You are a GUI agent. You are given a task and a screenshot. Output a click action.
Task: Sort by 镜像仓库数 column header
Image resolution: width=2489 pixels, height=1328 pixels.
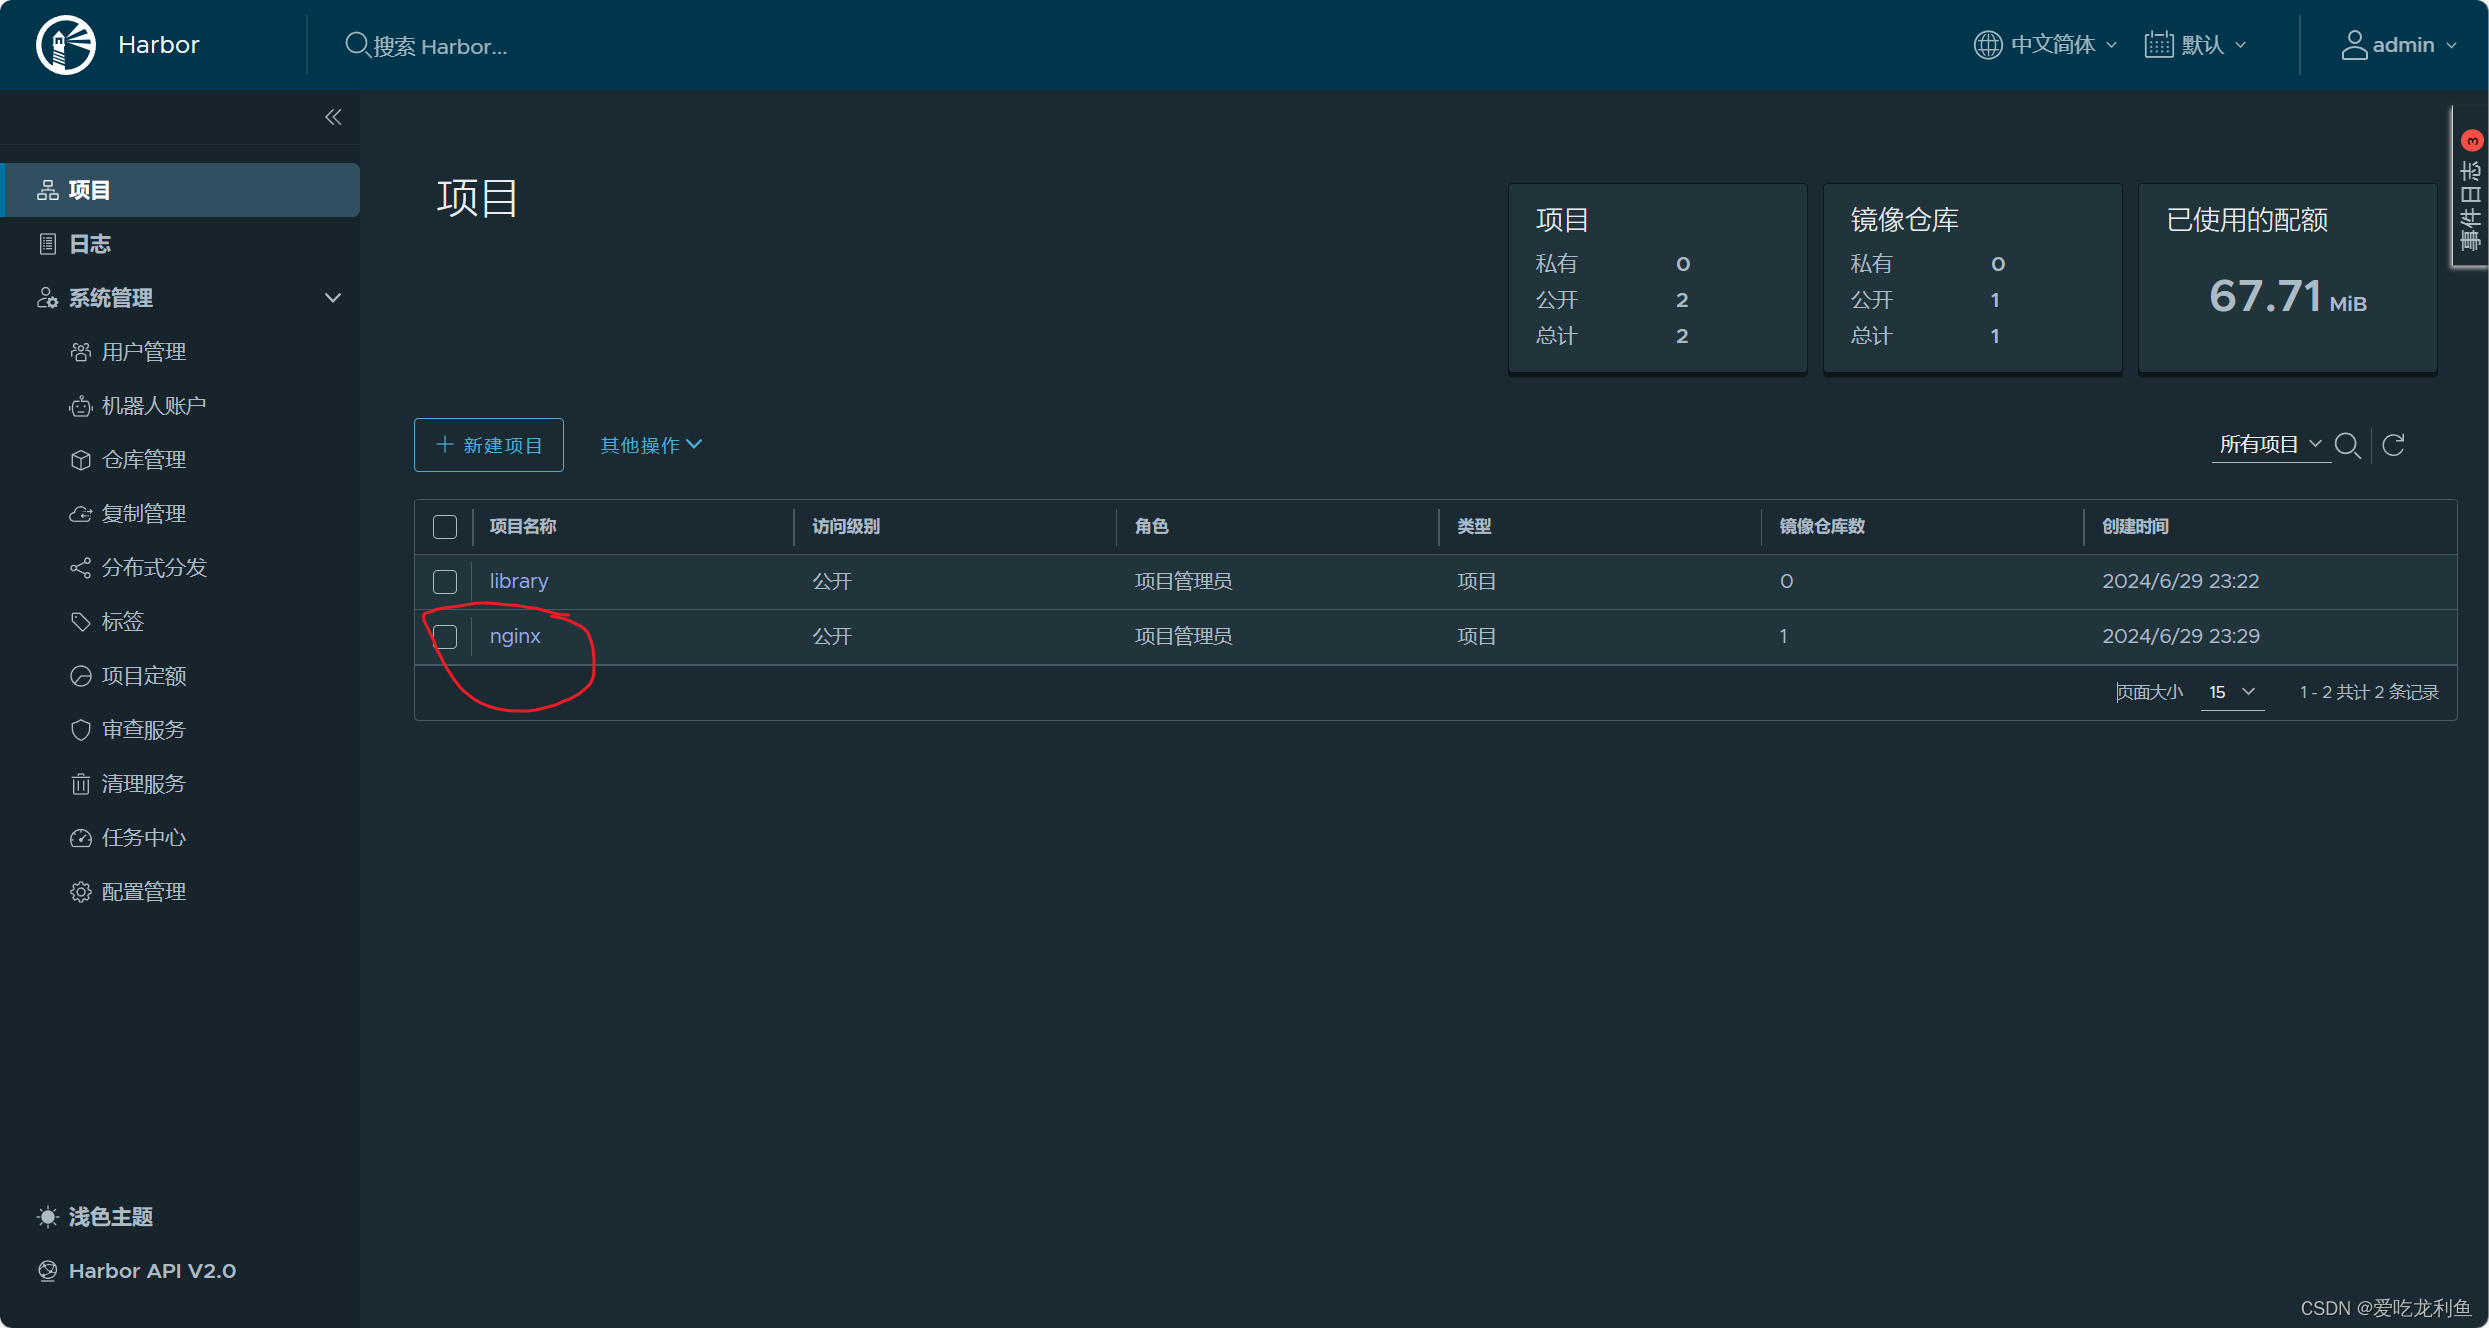1822,526
